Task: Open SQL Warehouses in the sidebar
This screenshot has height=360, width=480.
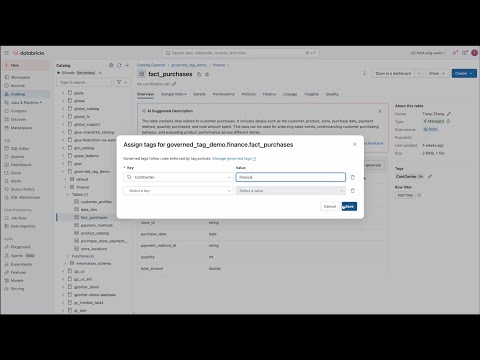Action: (x=25, y=197)
